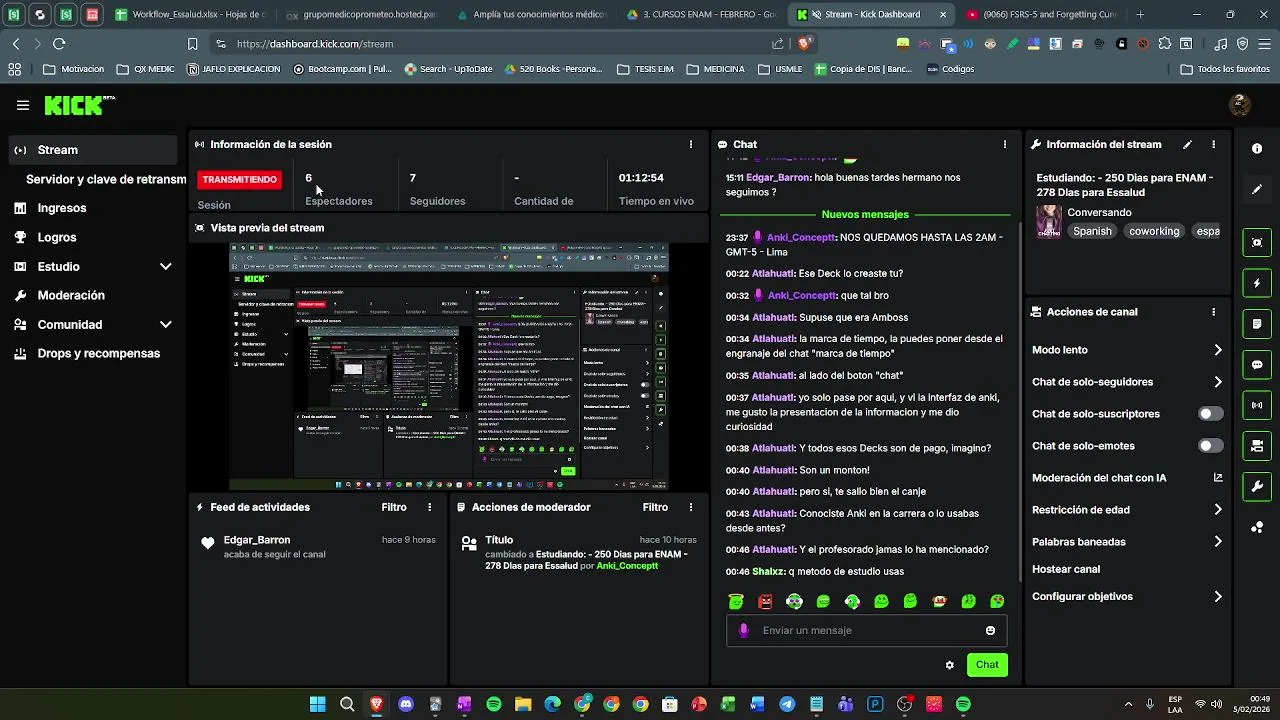Click the Kick logo
Viewport: 1280px width, 720px height.
coord(79,105)
